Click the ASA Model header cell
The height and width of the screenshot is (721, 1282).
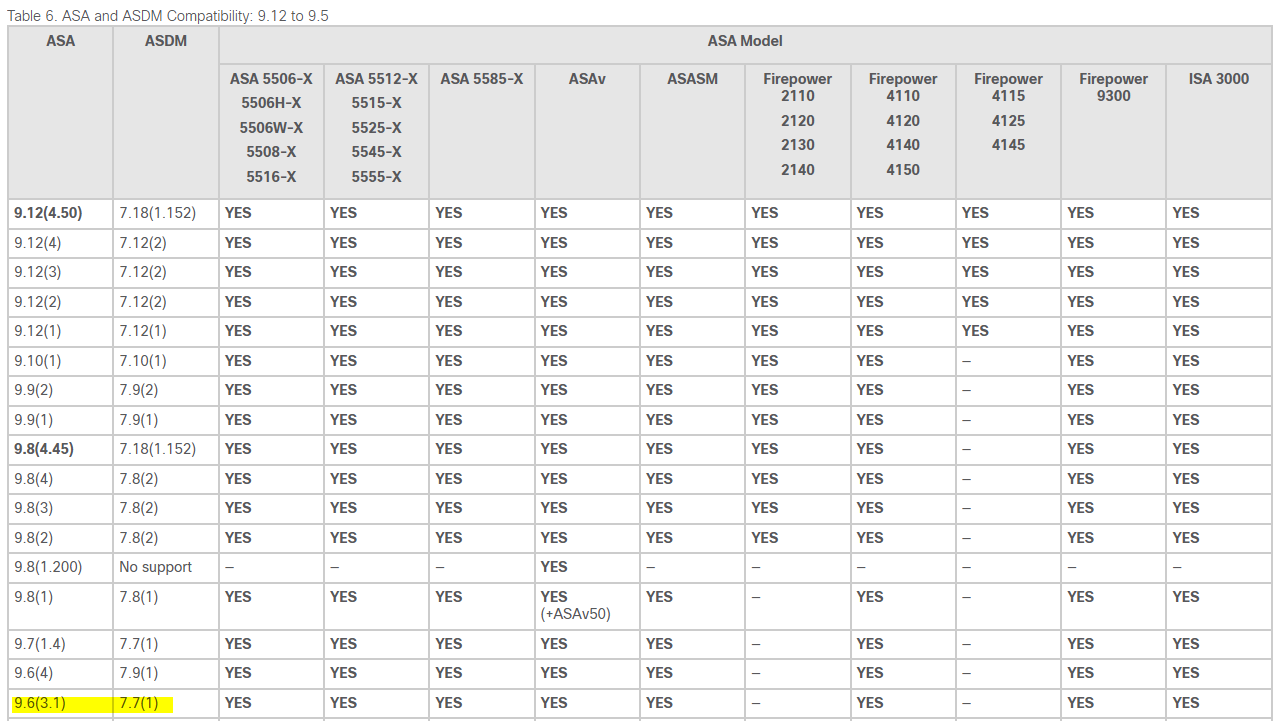click(745, 42)
